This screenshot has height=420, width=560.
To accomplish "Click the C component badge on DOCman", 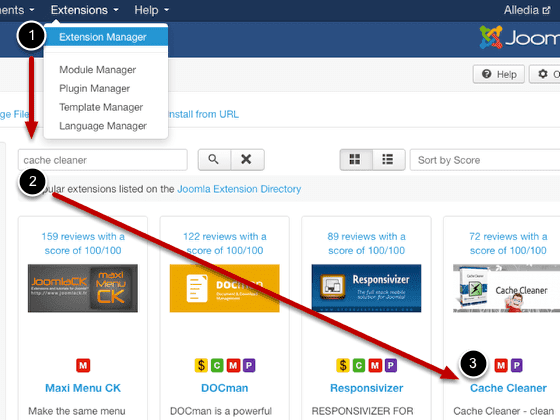I will point(217,365).
